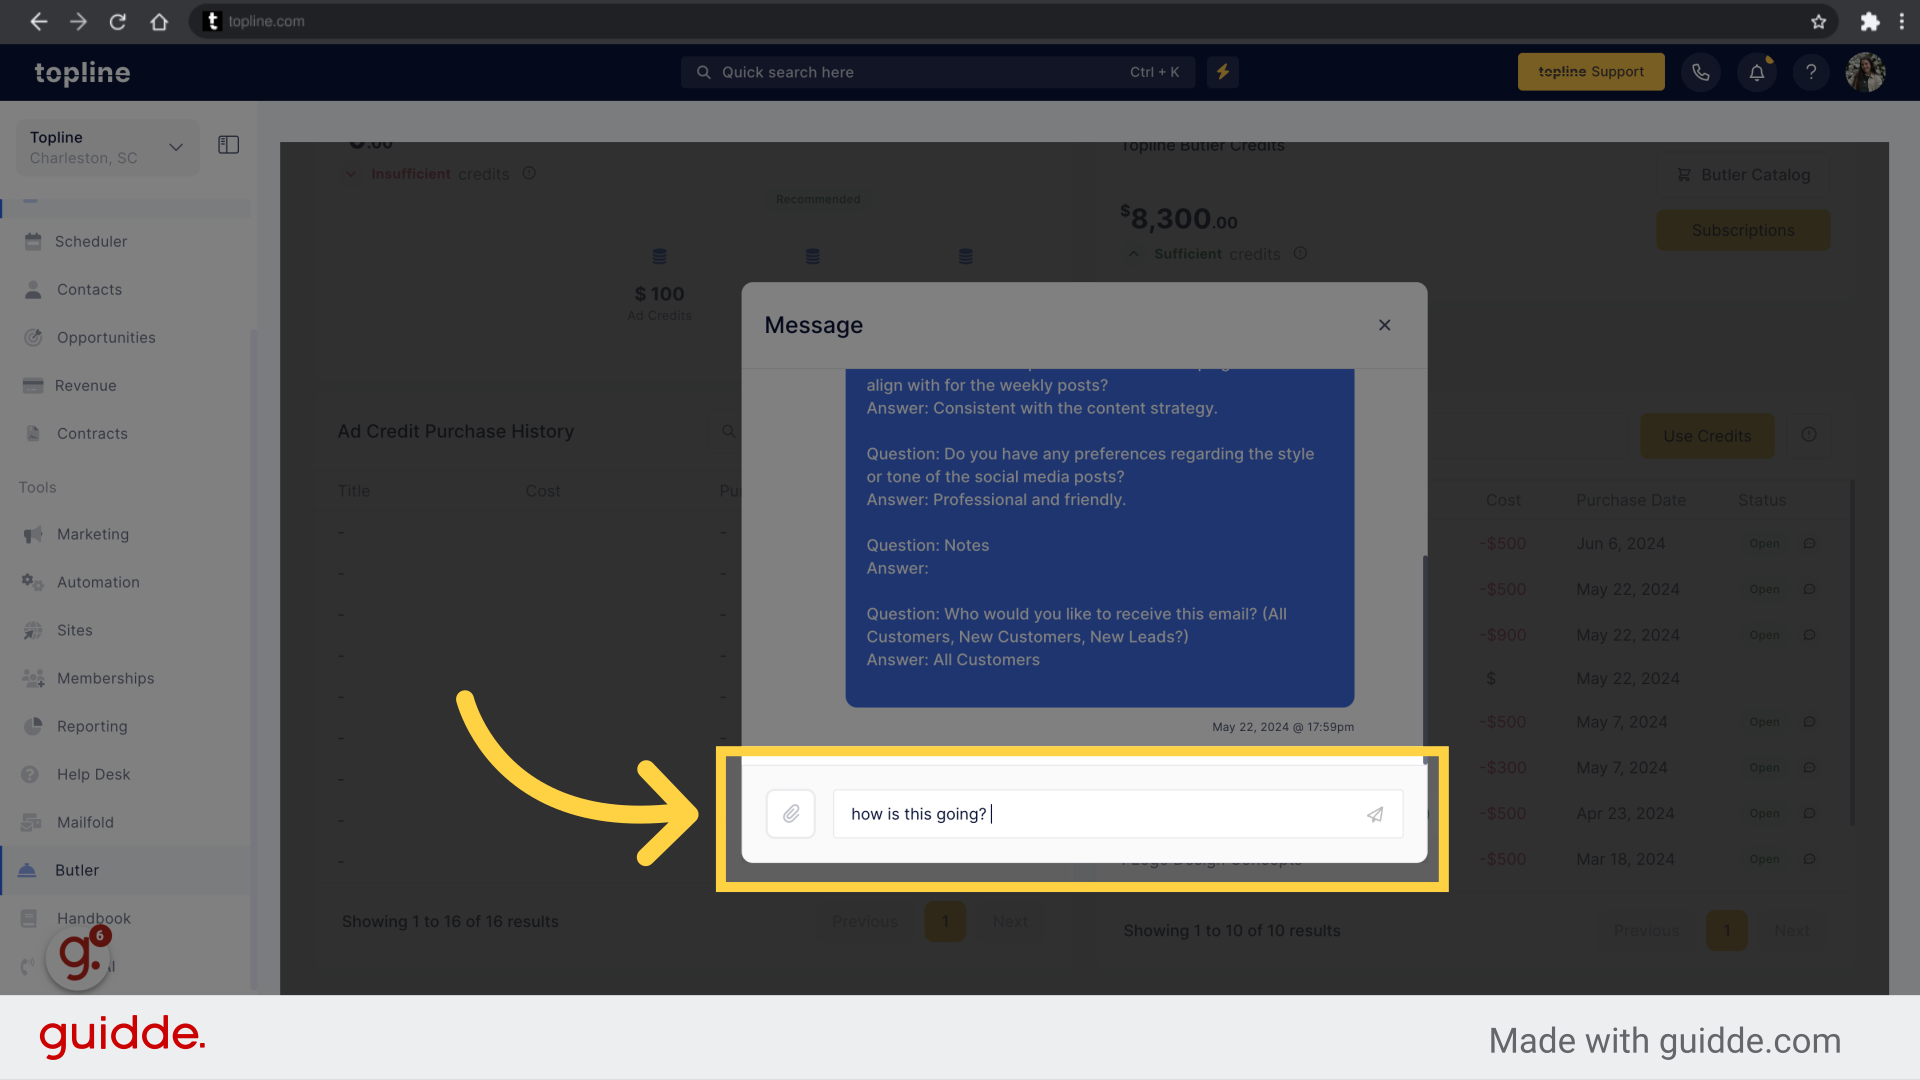Viewport: 1920px width, 1080px height.
Task: Click the Reporting pie chart icon
Action: (33, 726)
